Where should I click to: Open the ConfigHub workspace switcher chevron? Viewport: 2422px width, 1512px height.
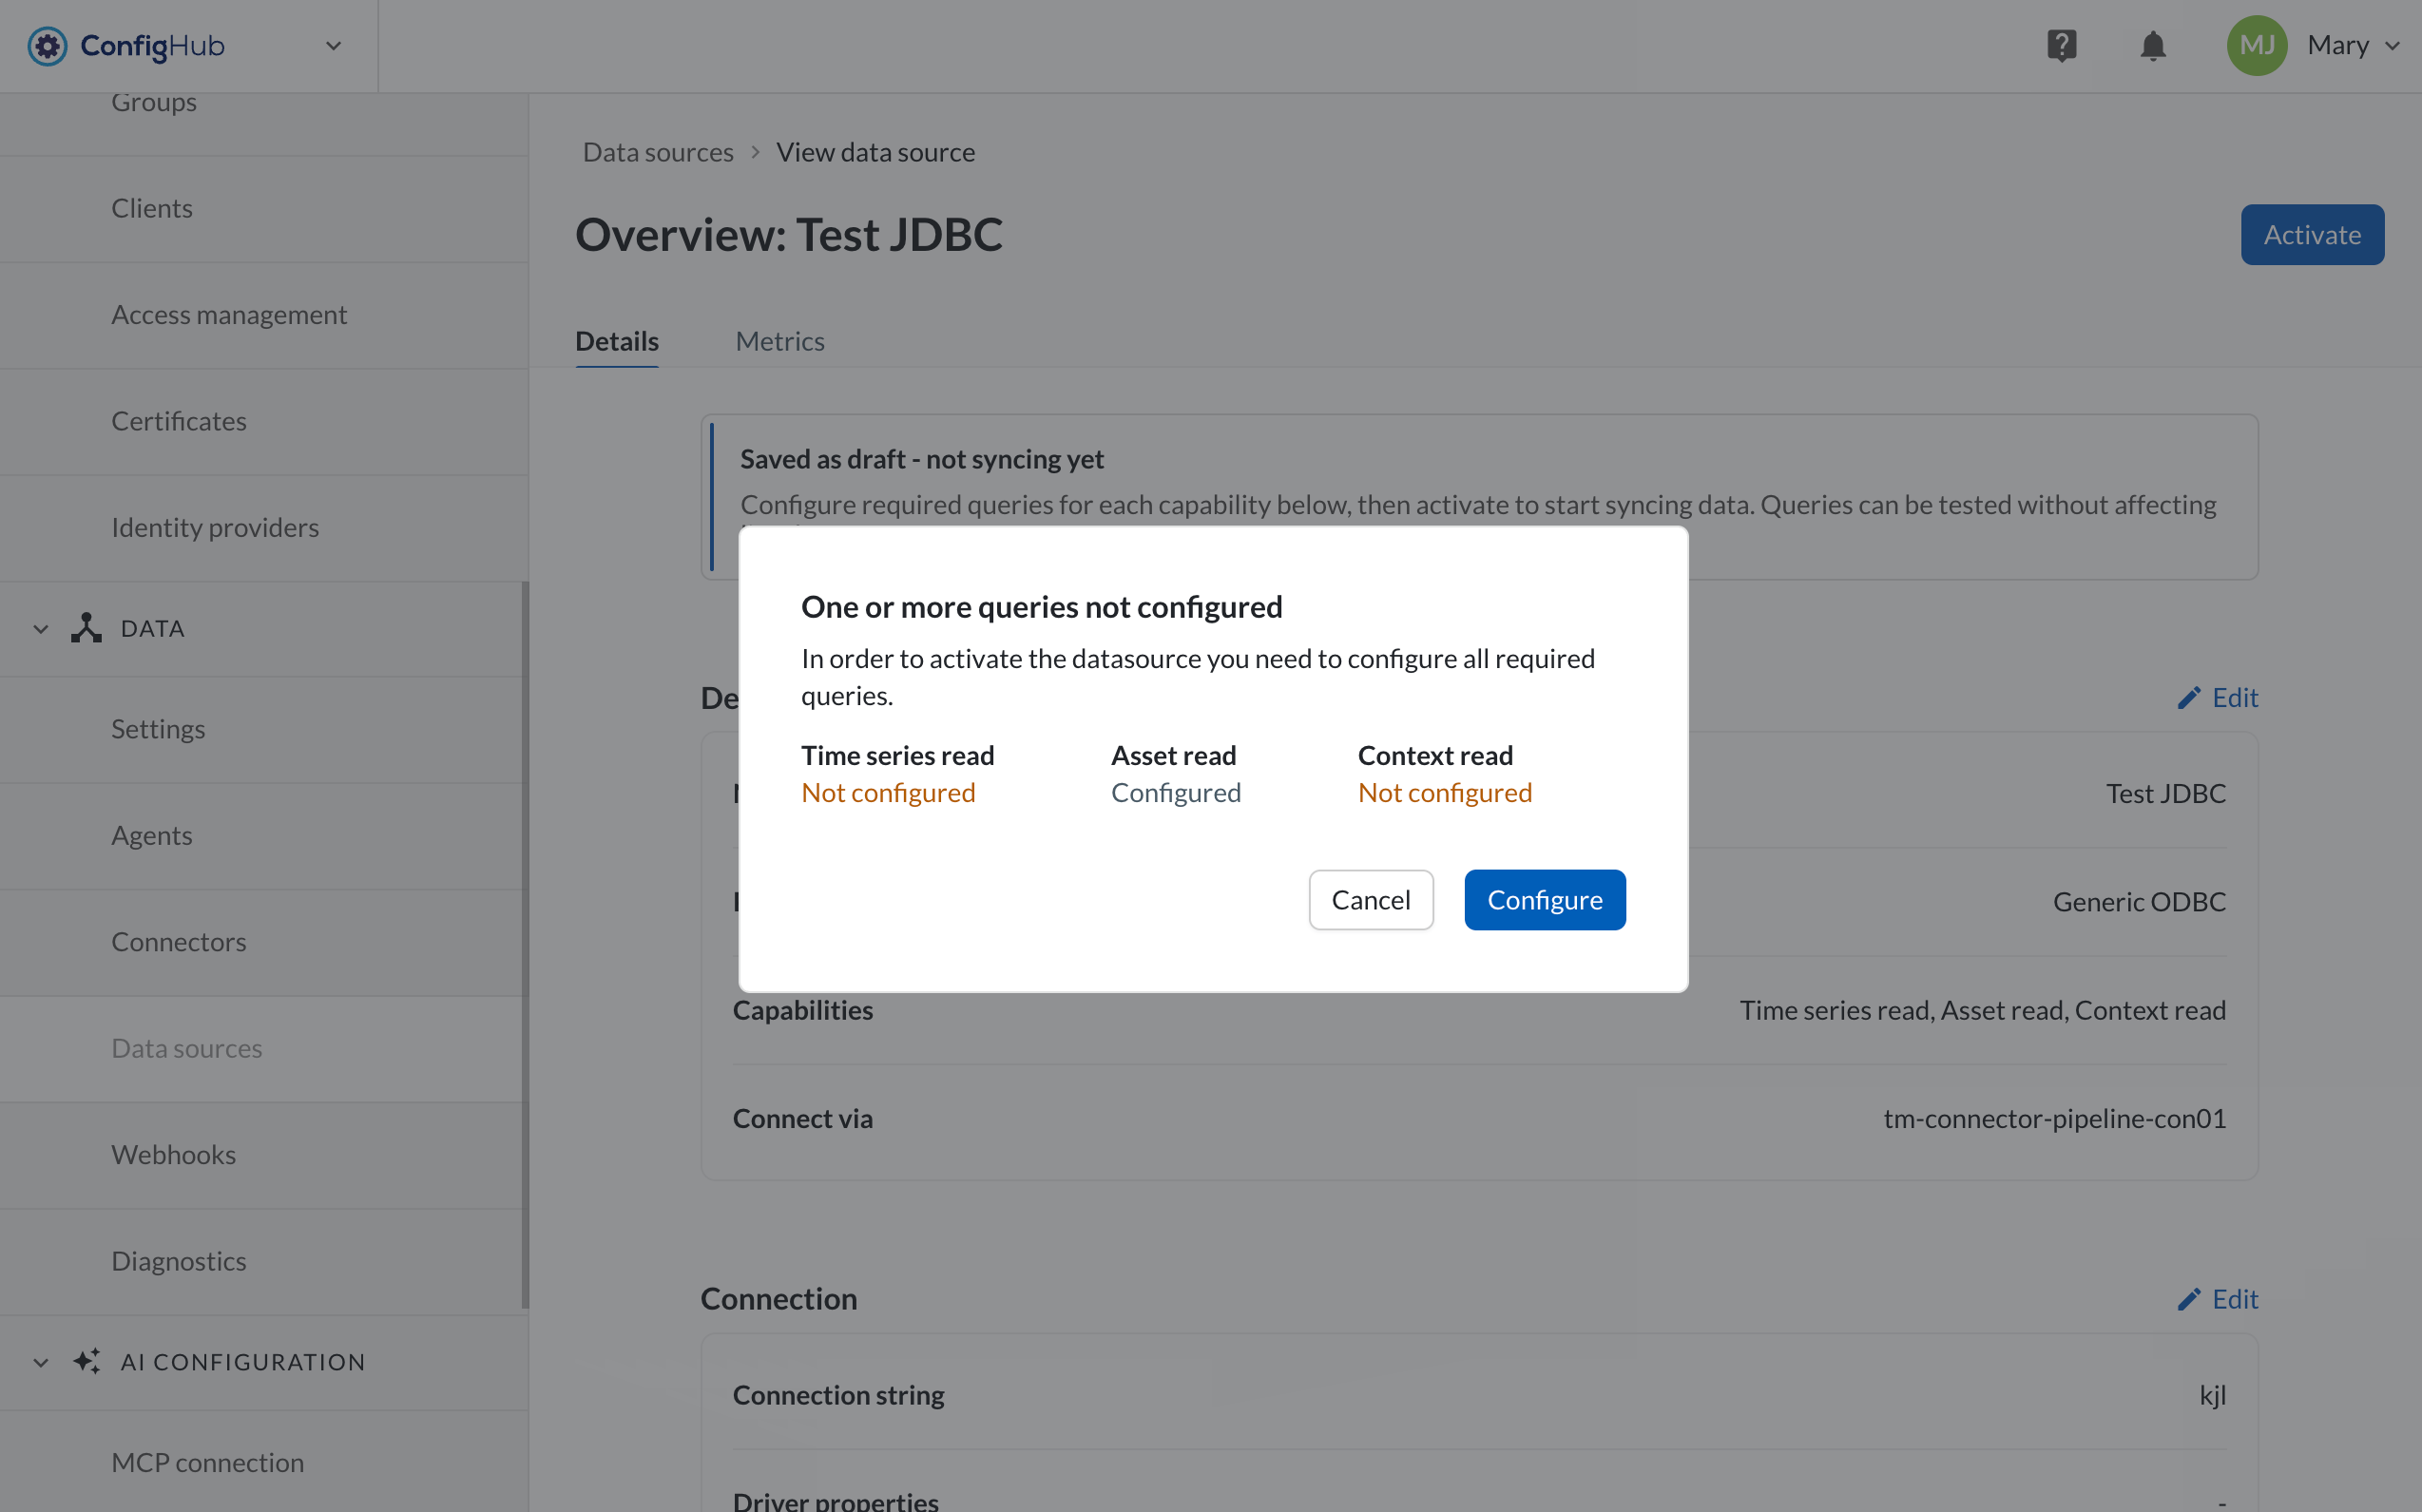tap(333, 46)
